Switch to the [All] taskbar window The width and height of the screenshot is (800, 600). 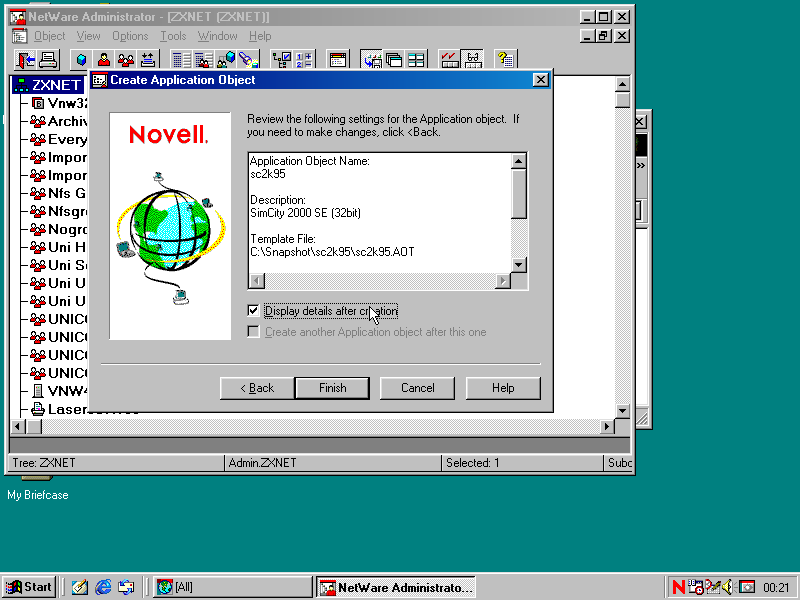pyautogui.click(x=233, y=587)
